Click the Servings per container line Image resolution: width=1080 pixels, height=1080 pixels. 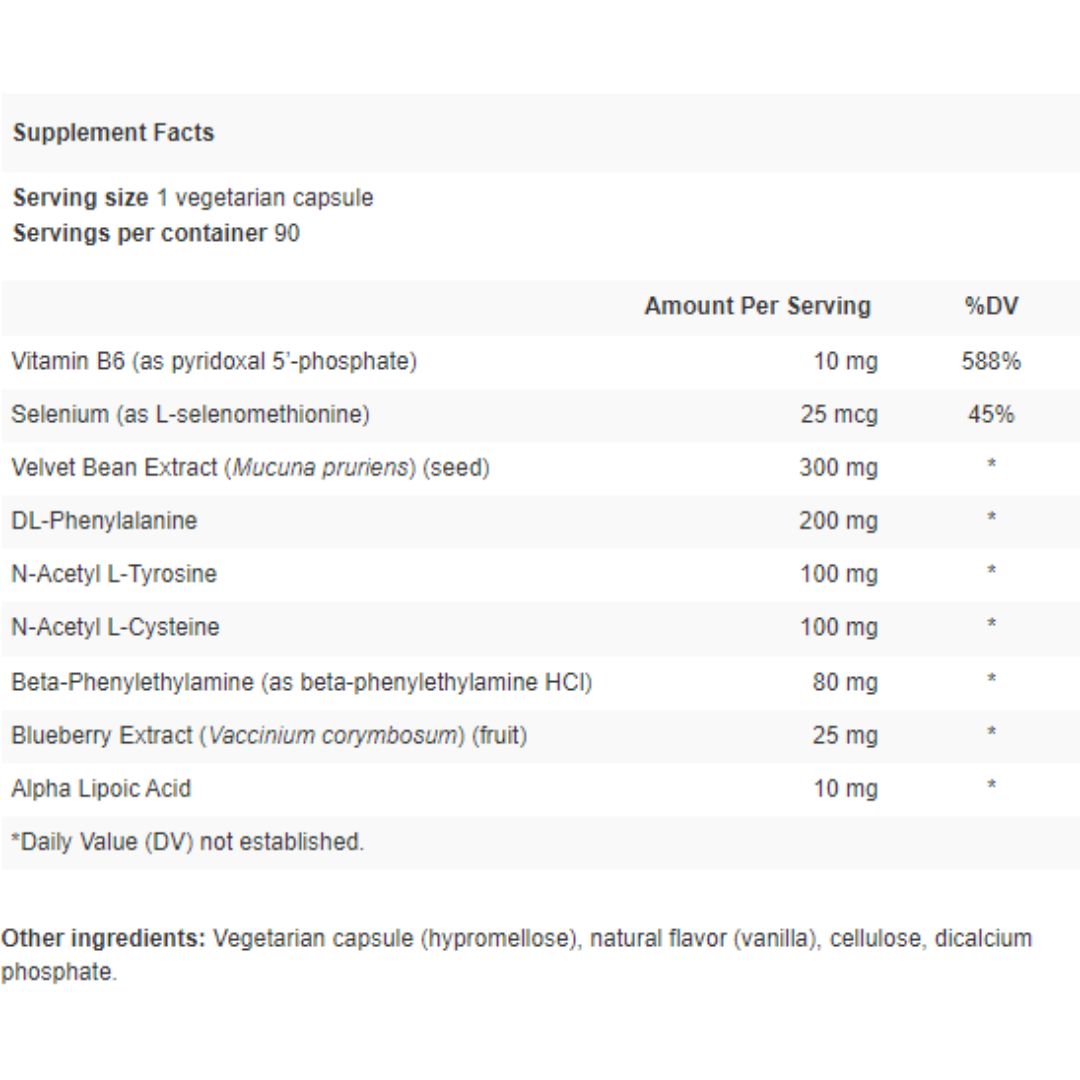(x=156, y=234)
